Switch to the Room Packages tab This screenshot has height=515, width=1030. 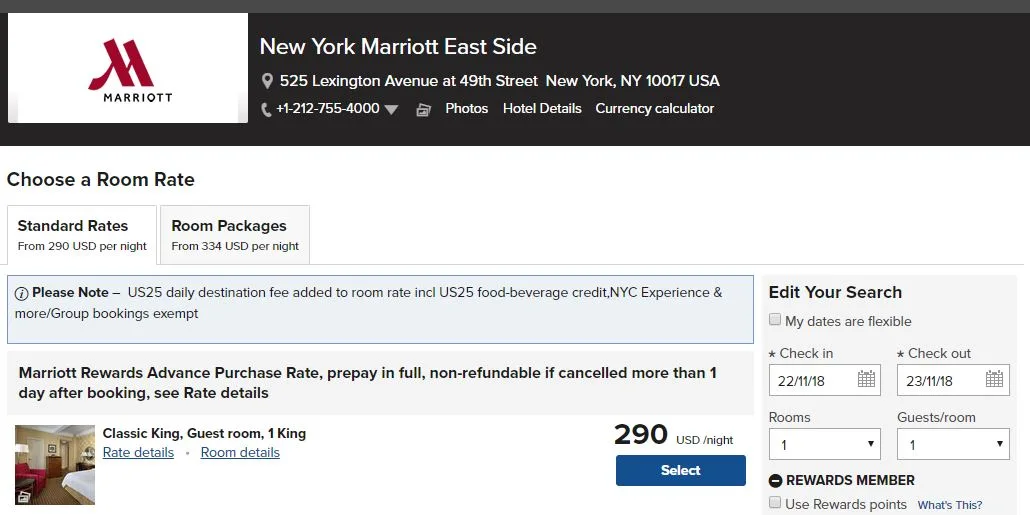pos(235,235)
